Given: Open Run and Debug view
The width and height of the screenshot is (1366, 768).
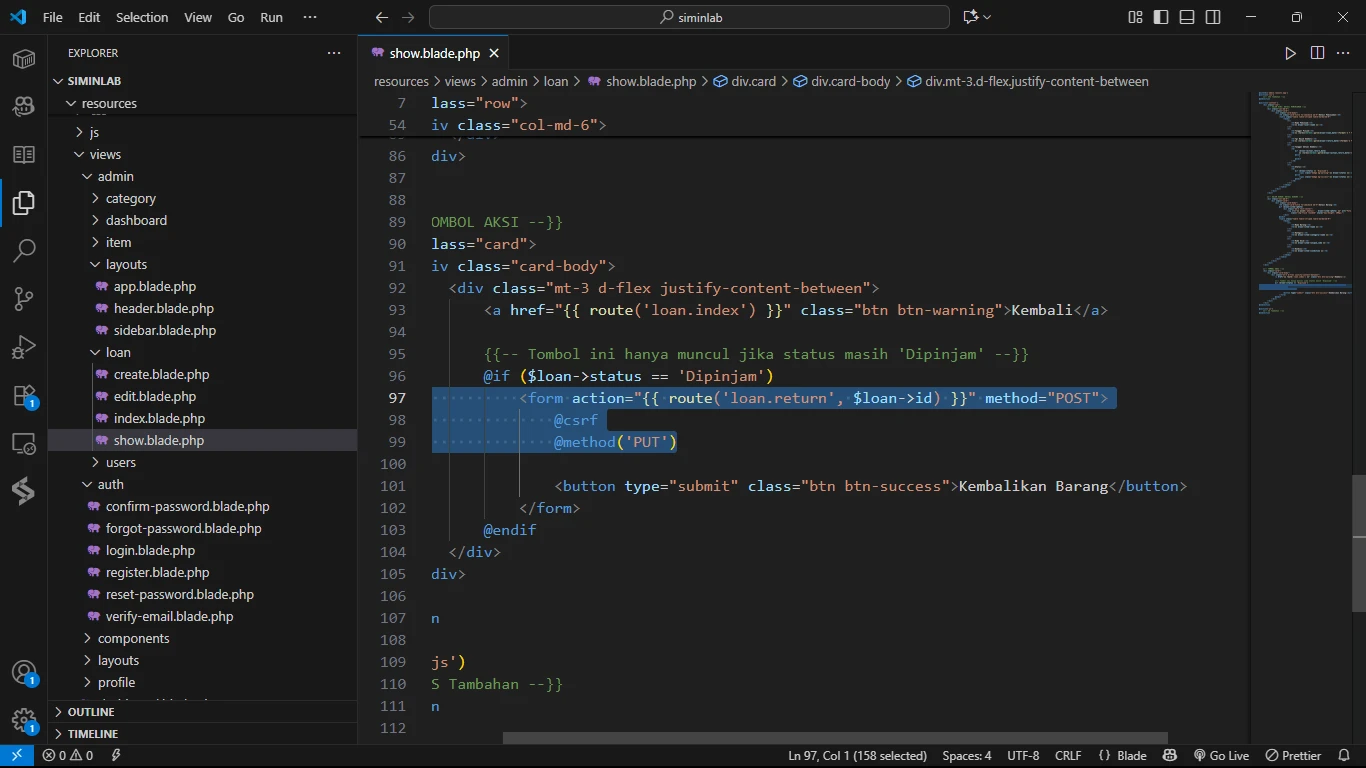Looking at the screenshot, I should pyautogui.click(x=24, y=347).
